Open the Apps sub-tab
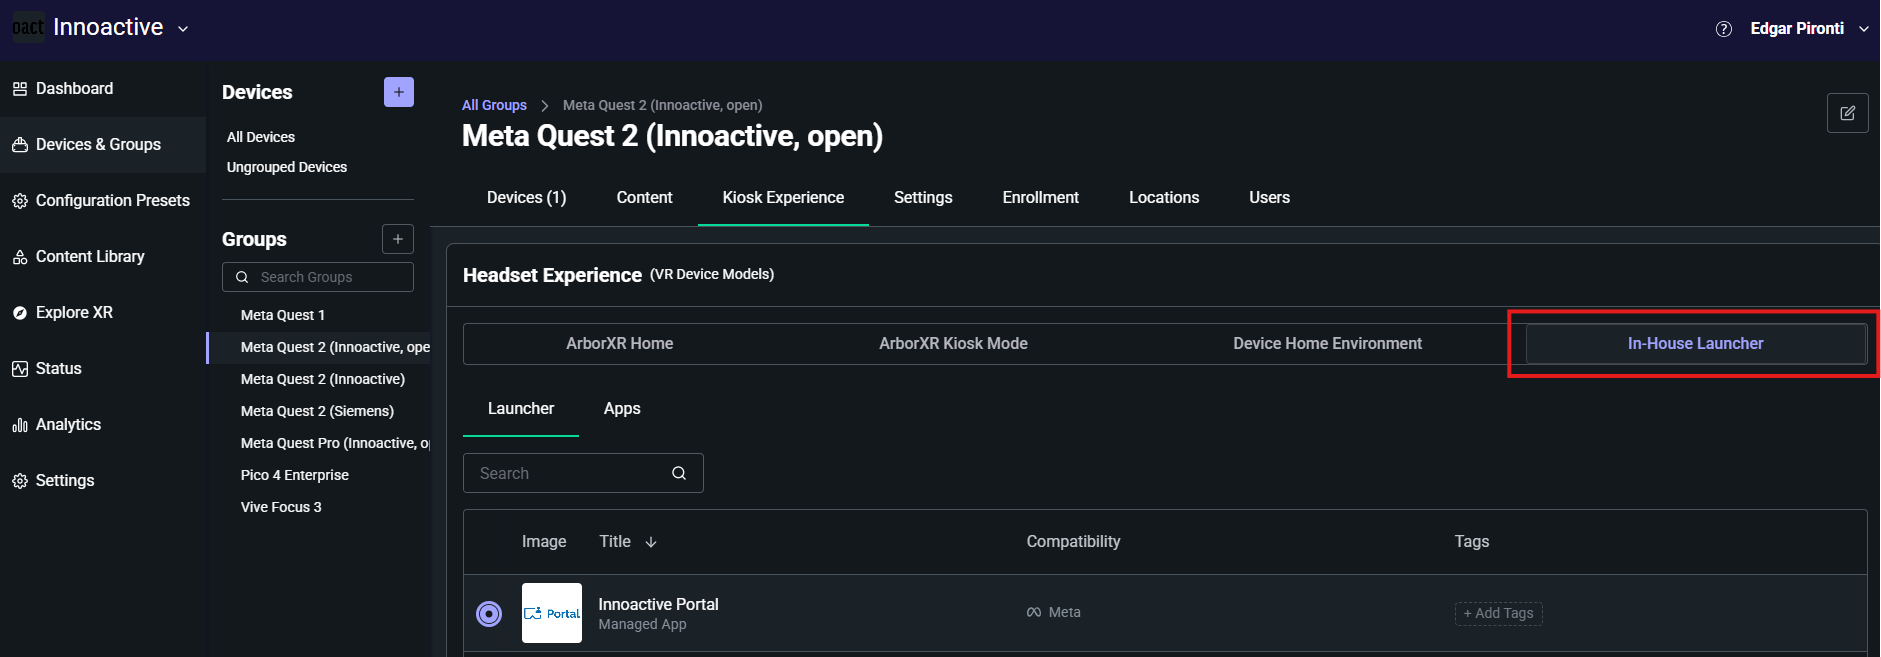Image resolution: width=1881 pixels, height=657 pixels. click(622, 408)
